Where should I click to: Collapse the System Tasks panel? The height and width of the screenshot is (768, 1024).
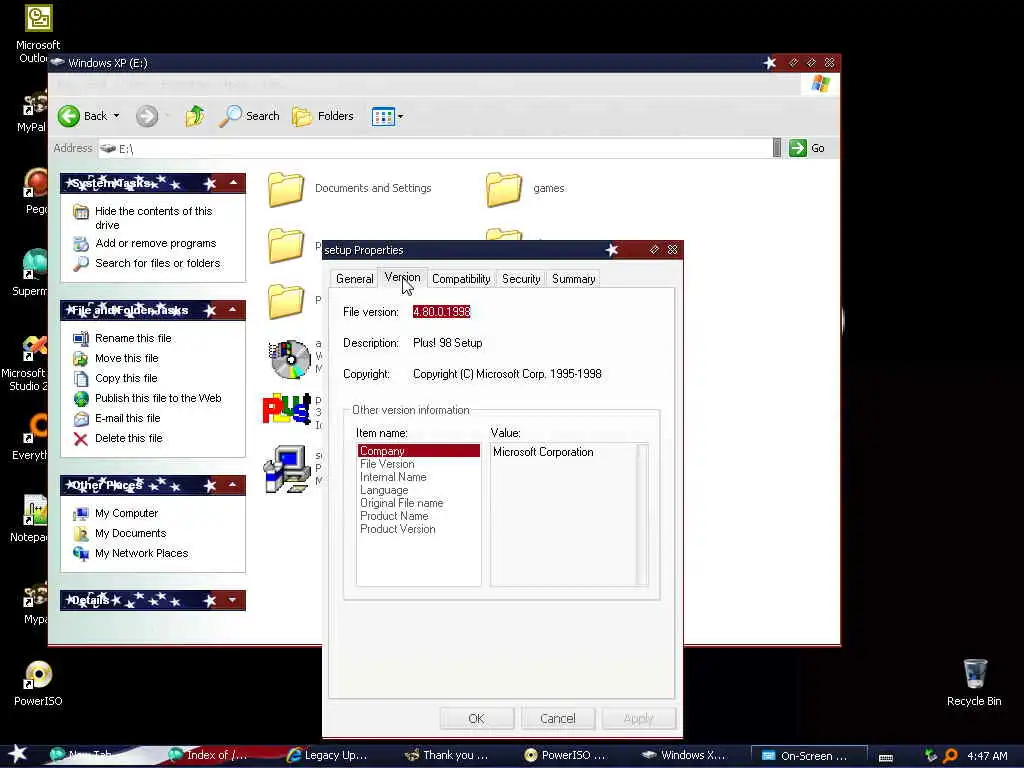click(x=233, y=184)
